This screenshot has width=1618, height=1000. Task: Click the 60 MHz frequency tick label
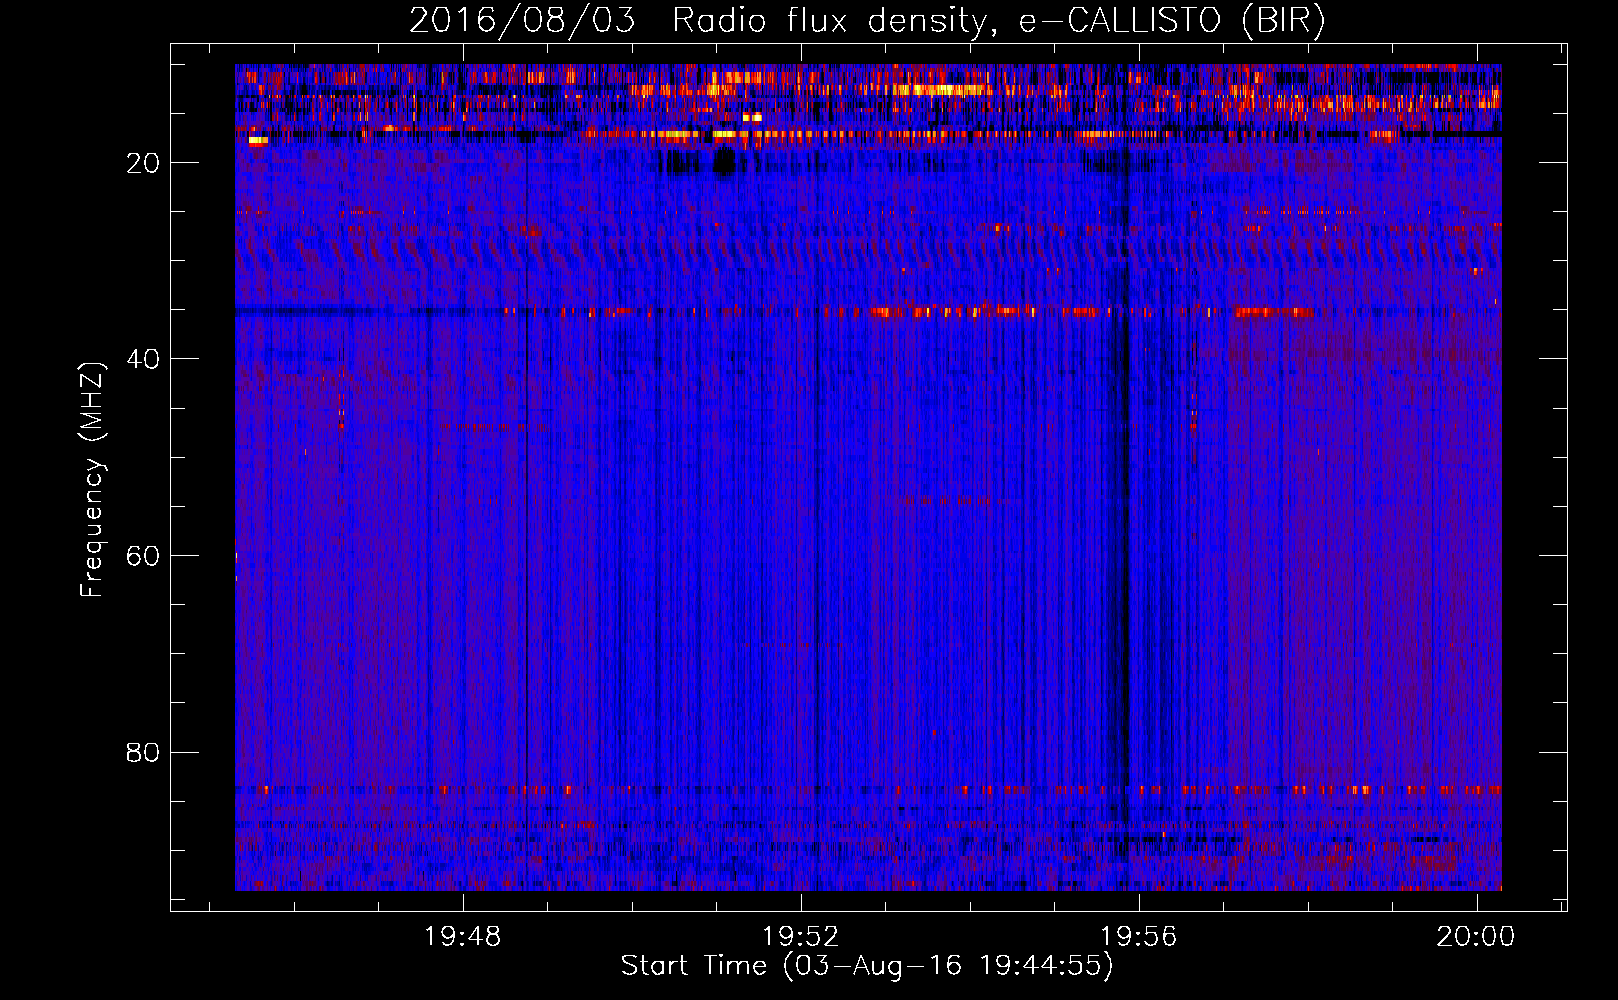(143, 556)
